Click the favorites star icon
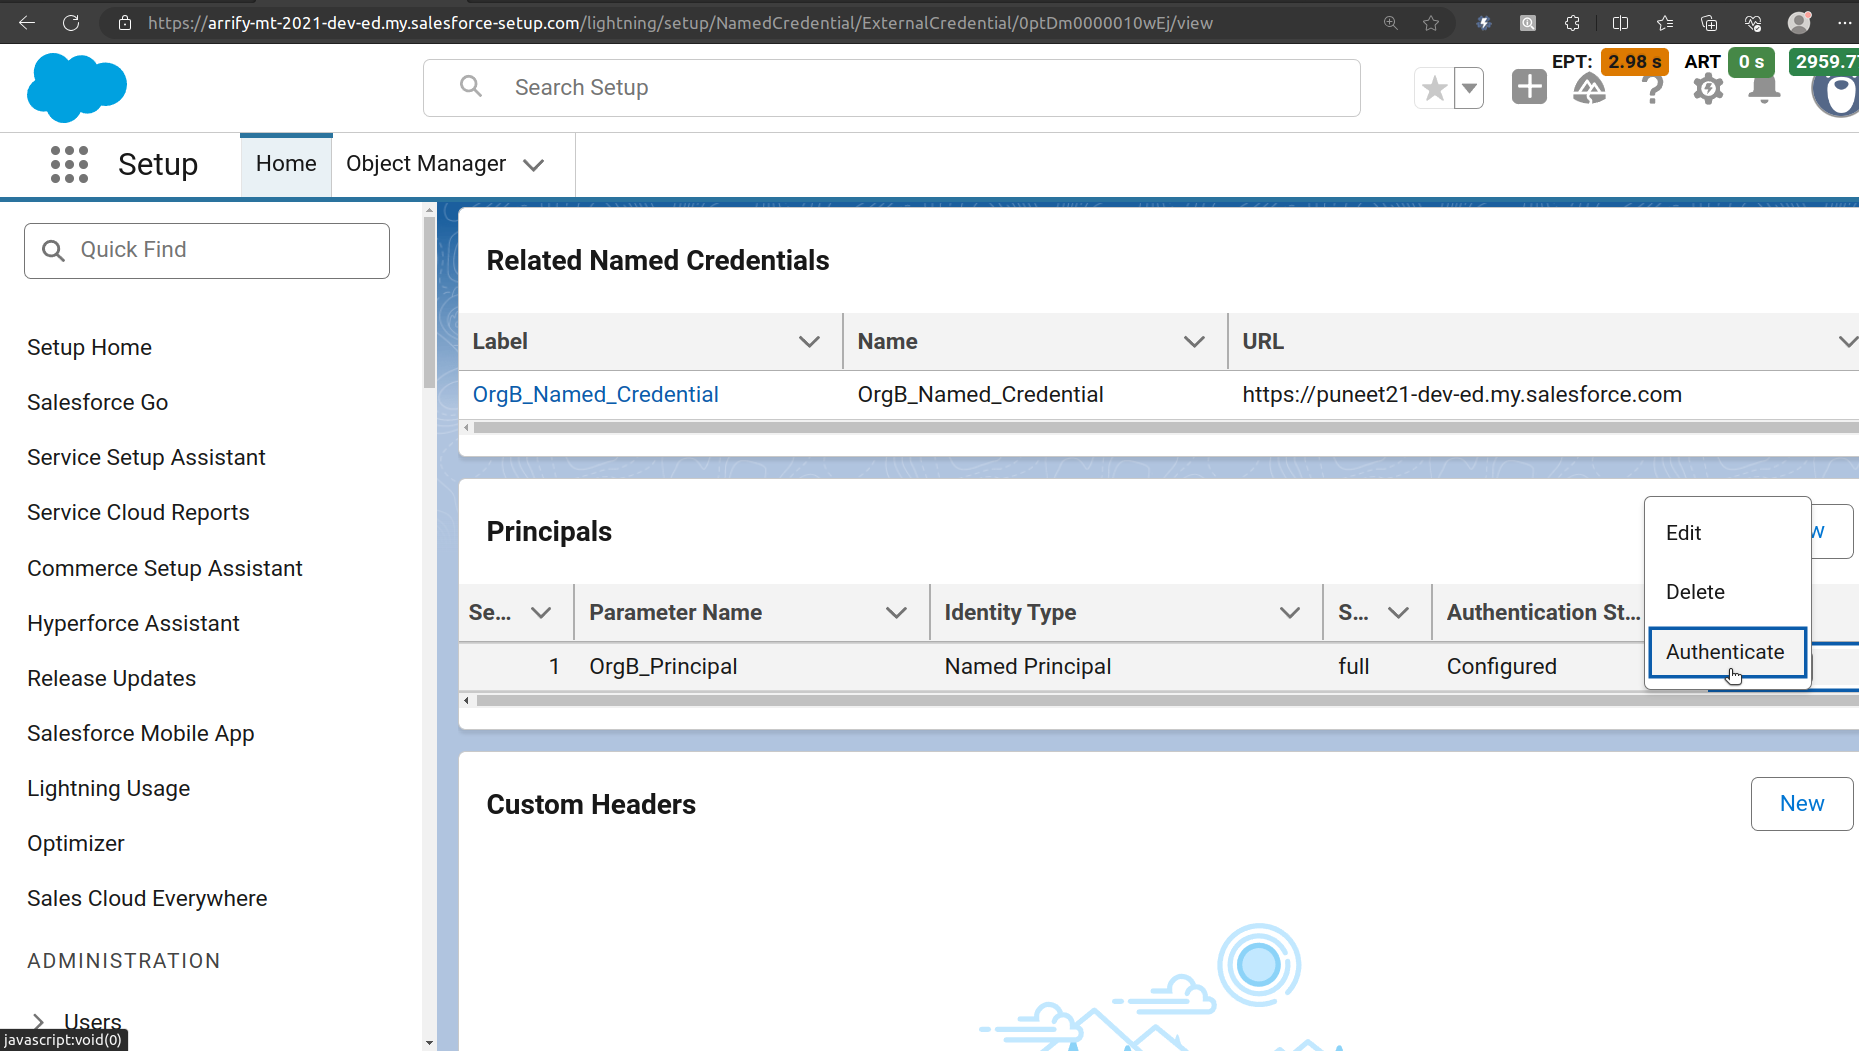 [1434, 88]
